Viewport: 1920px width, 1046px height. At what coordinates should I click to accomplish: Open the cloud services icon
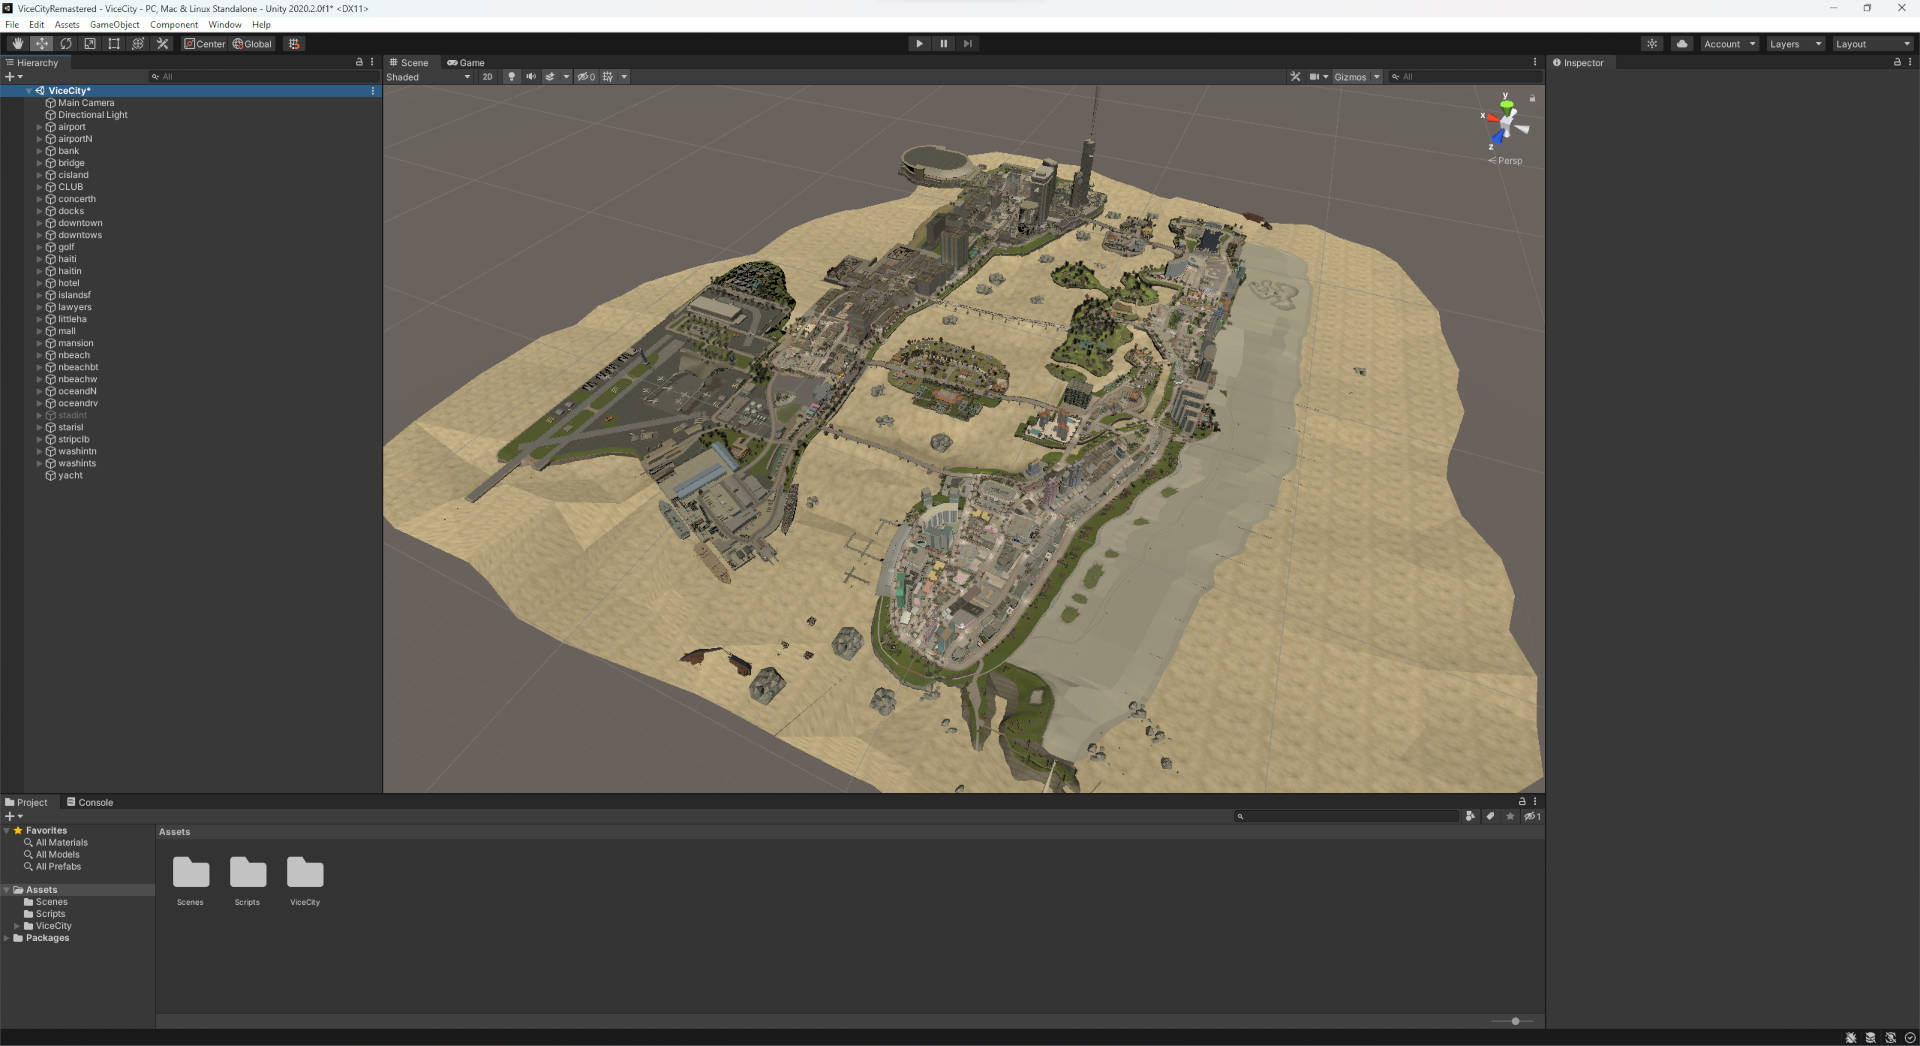1682,44
